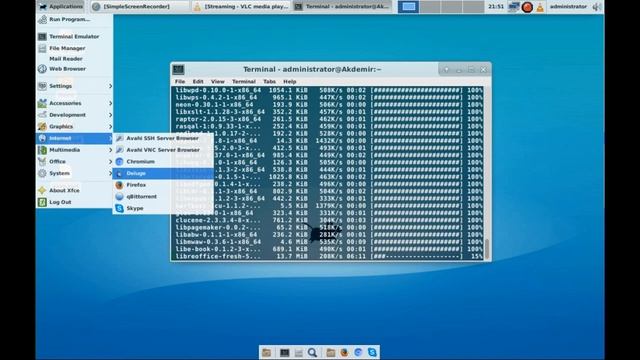The image size is (640, 360).
Task: Open the network tray icon
Action: [x=514, y=7]
